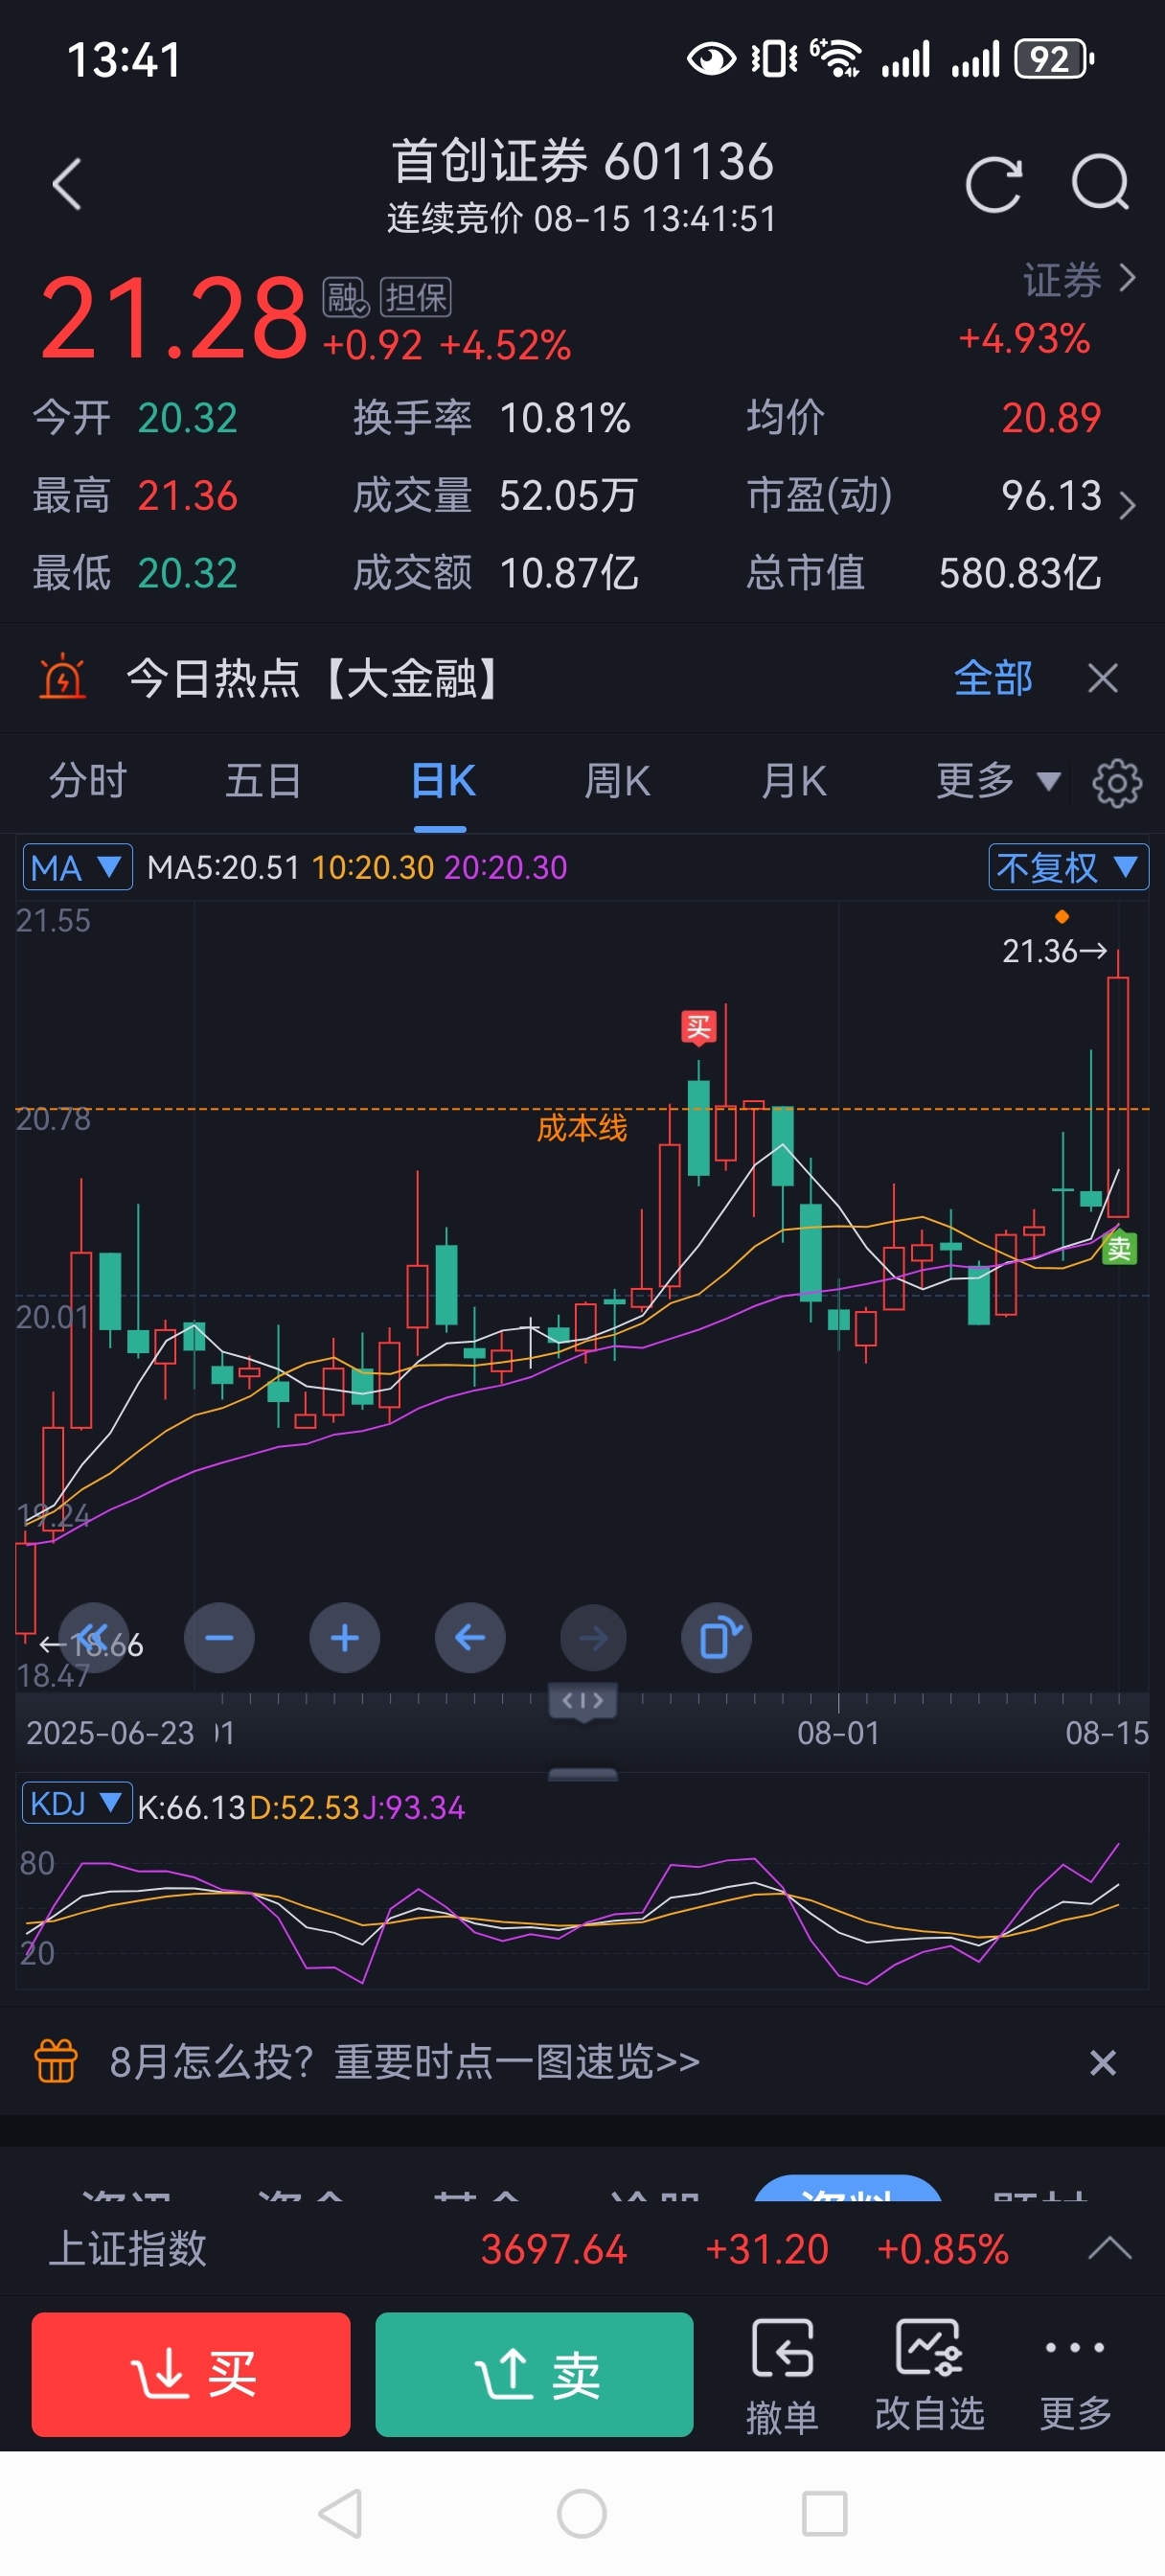Jump to earliest chart data (double arrow)
1165x2576 pixels.
(94, 1638)
